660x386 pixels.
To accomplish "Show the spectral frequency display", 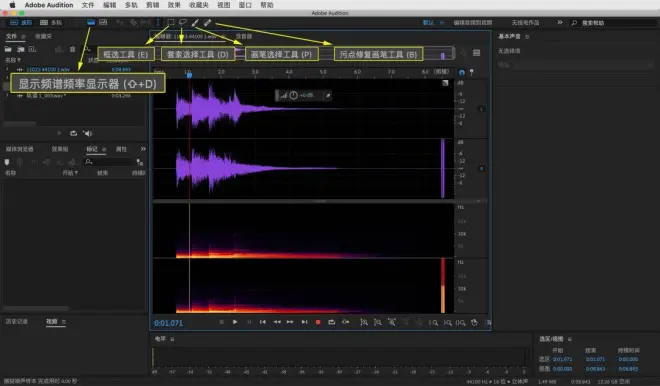I will click(x=91, y=22).
